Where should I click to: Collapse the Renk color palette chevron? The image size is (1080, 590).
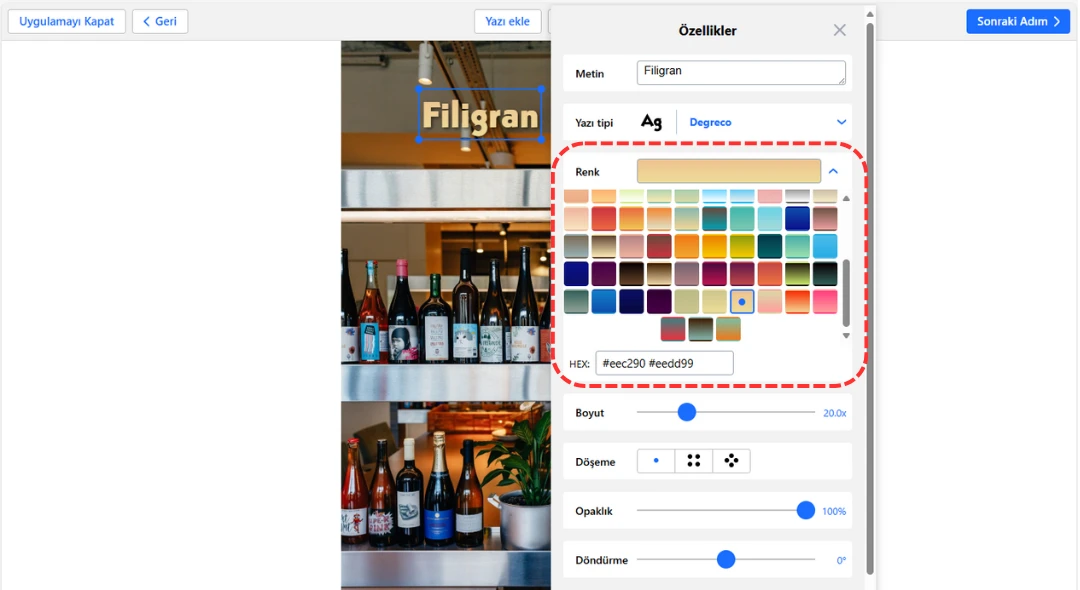(833, 172)
